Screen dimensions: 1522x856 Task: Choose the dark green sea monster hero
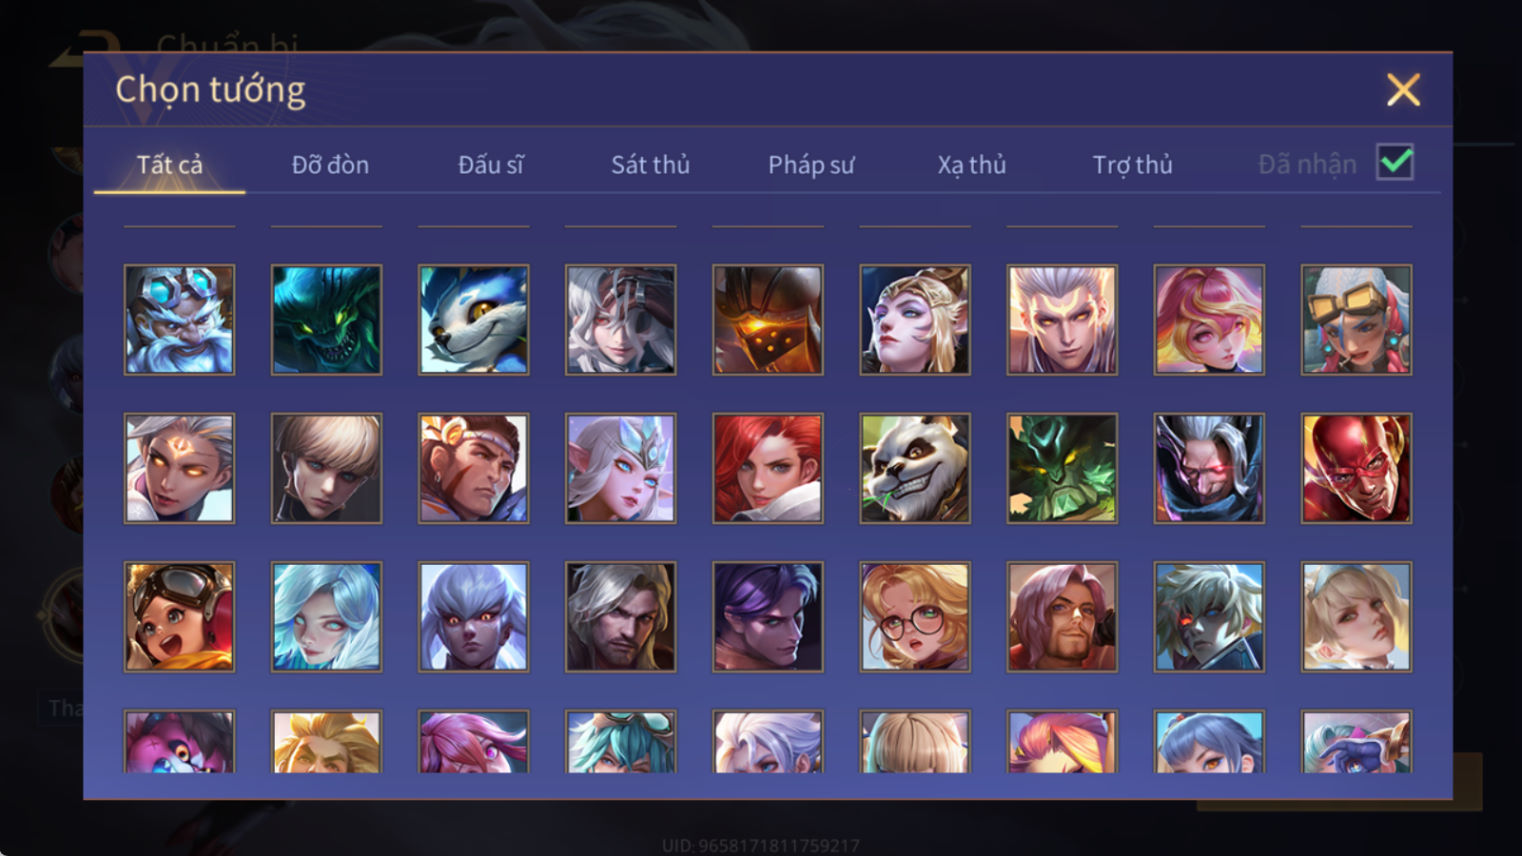[326, 320]
